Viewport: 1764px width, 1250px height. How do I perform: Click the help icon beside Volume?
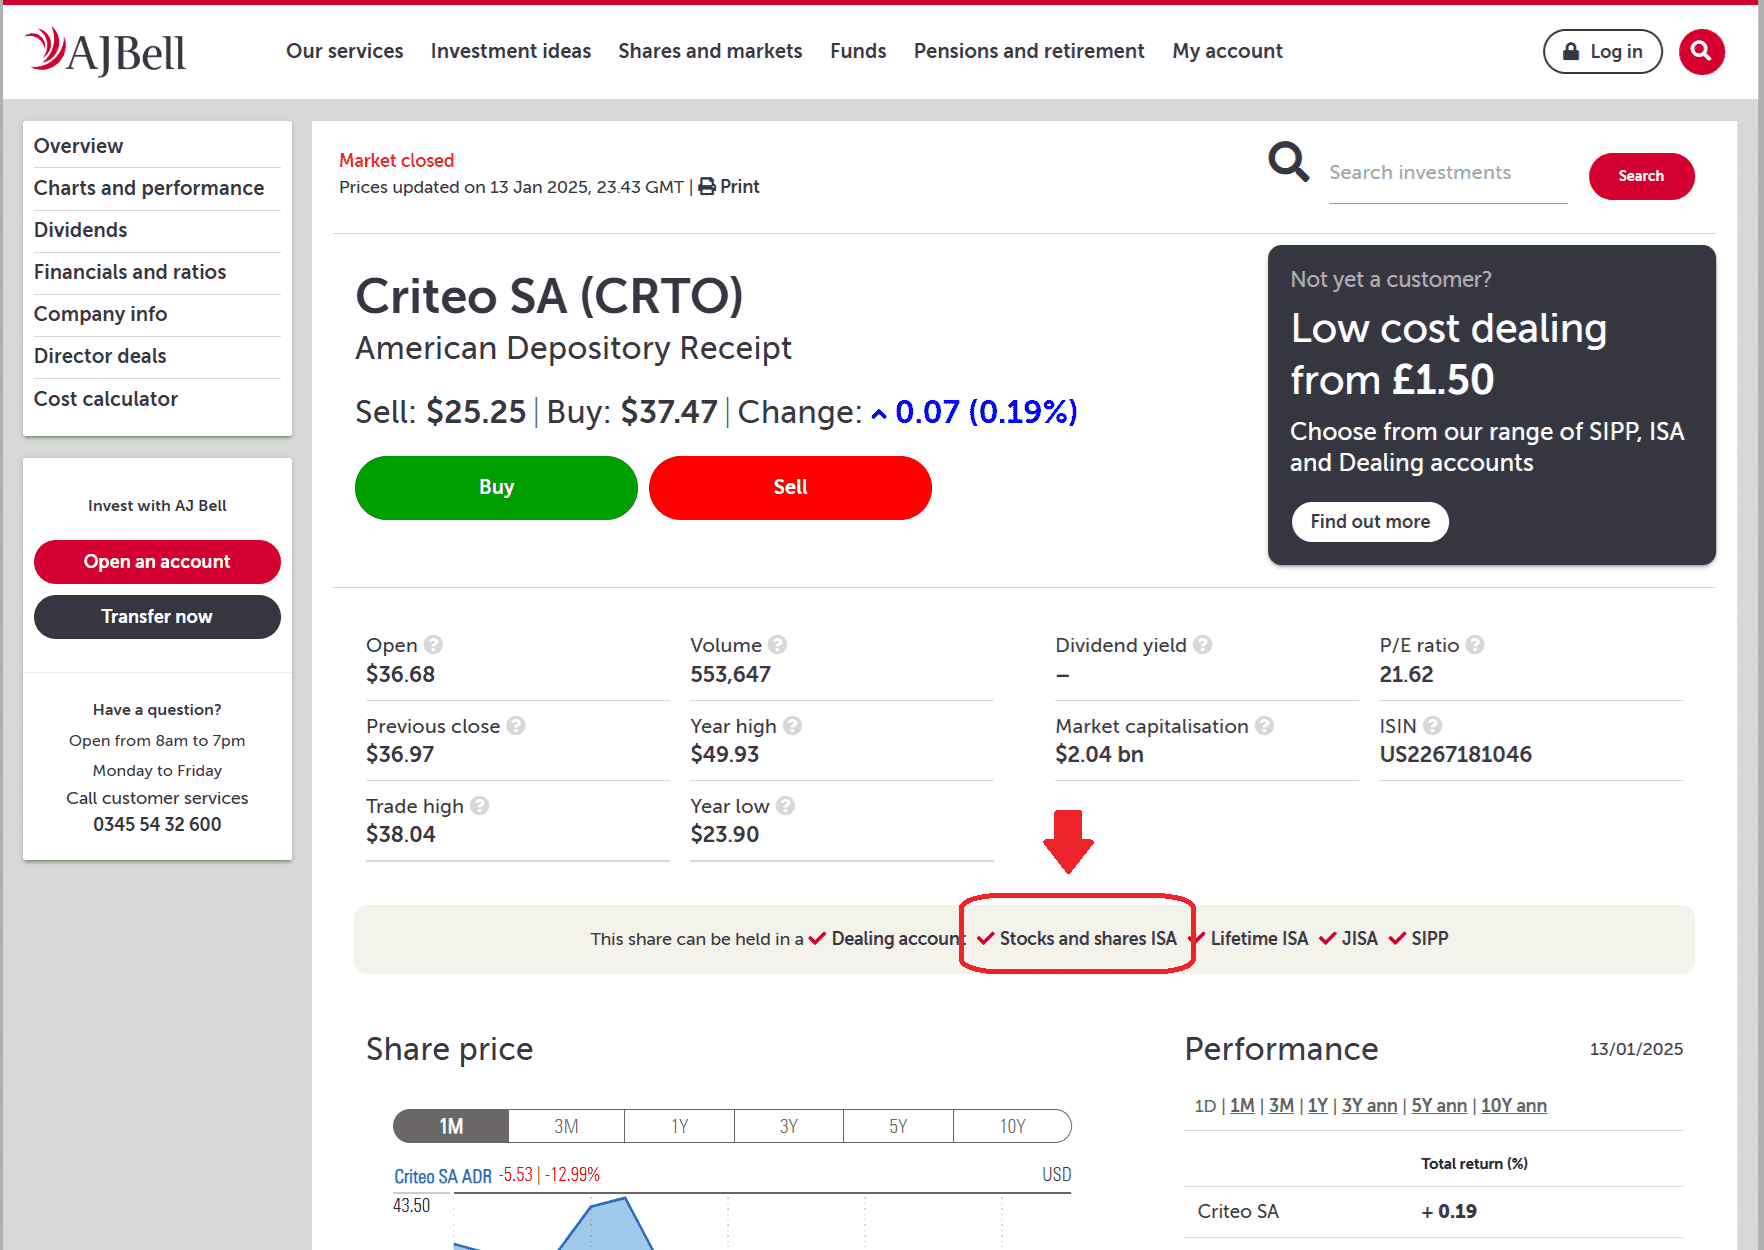pos(778,645)
